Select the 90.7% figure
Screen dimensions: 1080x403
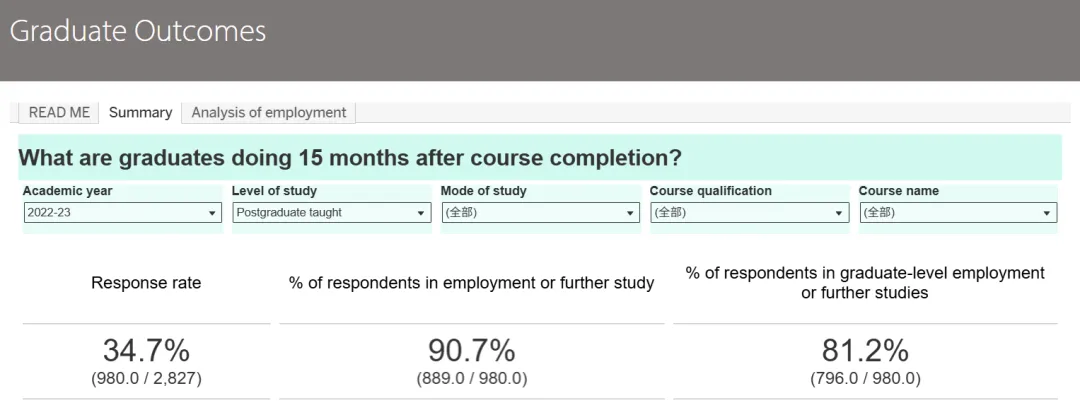click(x=472, y=350)
